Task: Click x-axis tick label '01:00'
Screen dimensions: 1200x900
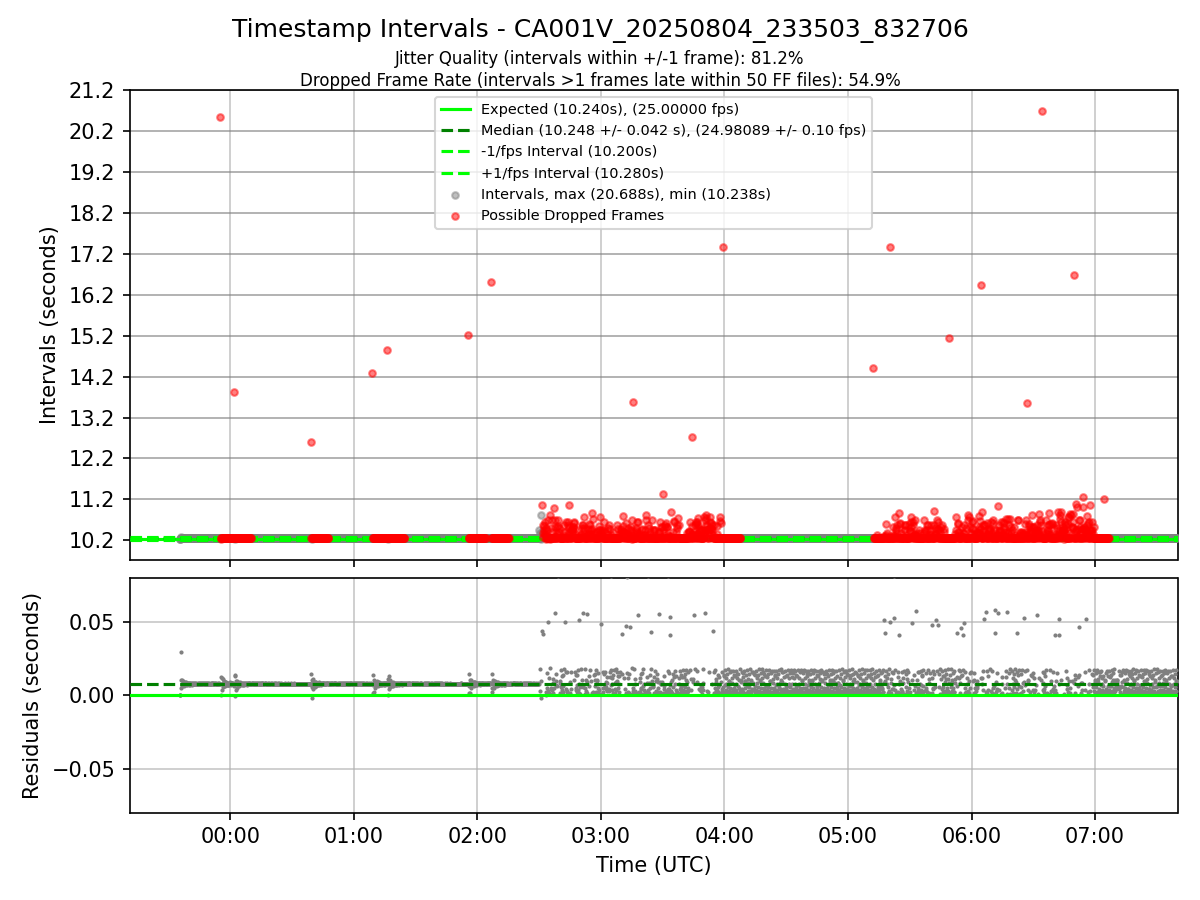Action: pyautogui.click(x=354, y=834)
